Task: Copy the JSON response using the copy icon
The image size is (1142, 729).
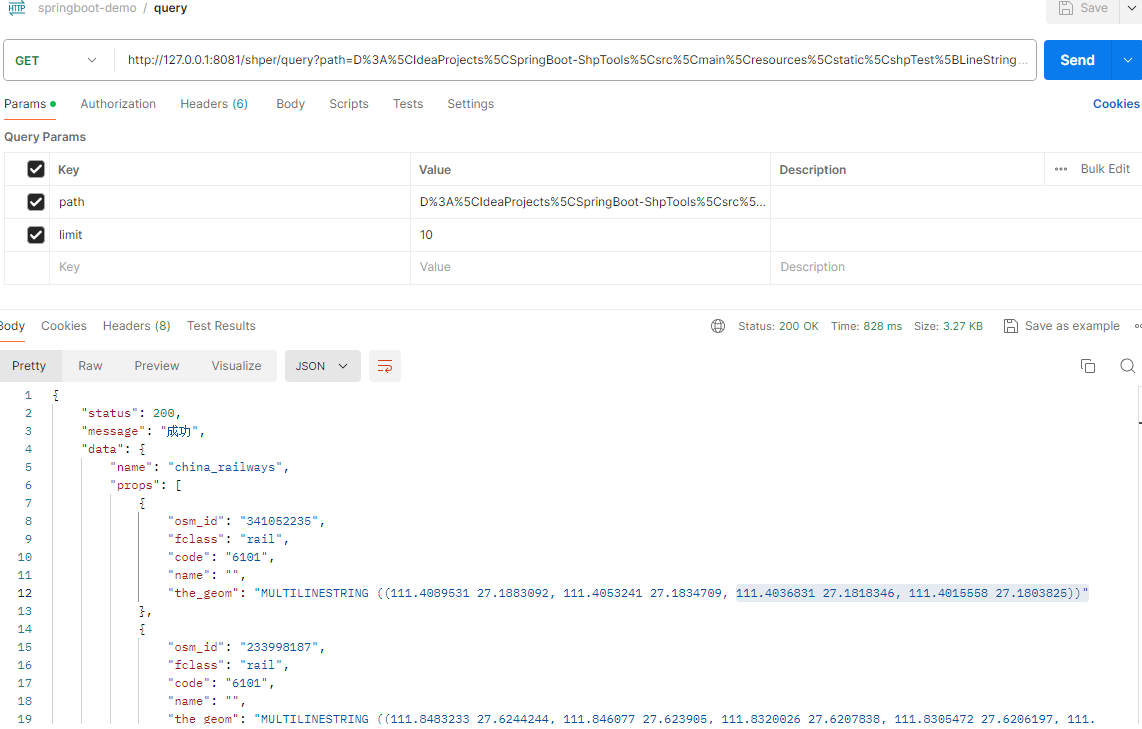Action: (x=1088, y=366)
